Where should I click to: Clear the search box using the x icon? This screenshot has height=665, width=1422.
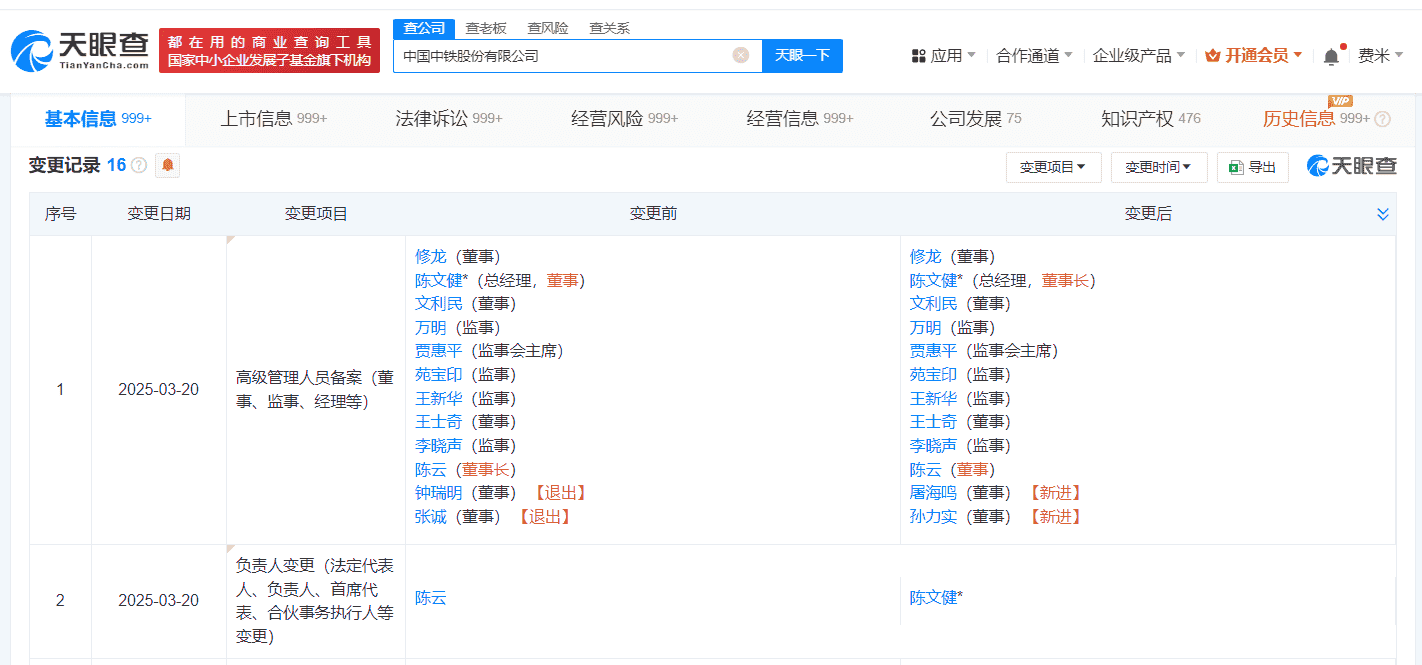(742, 55)
